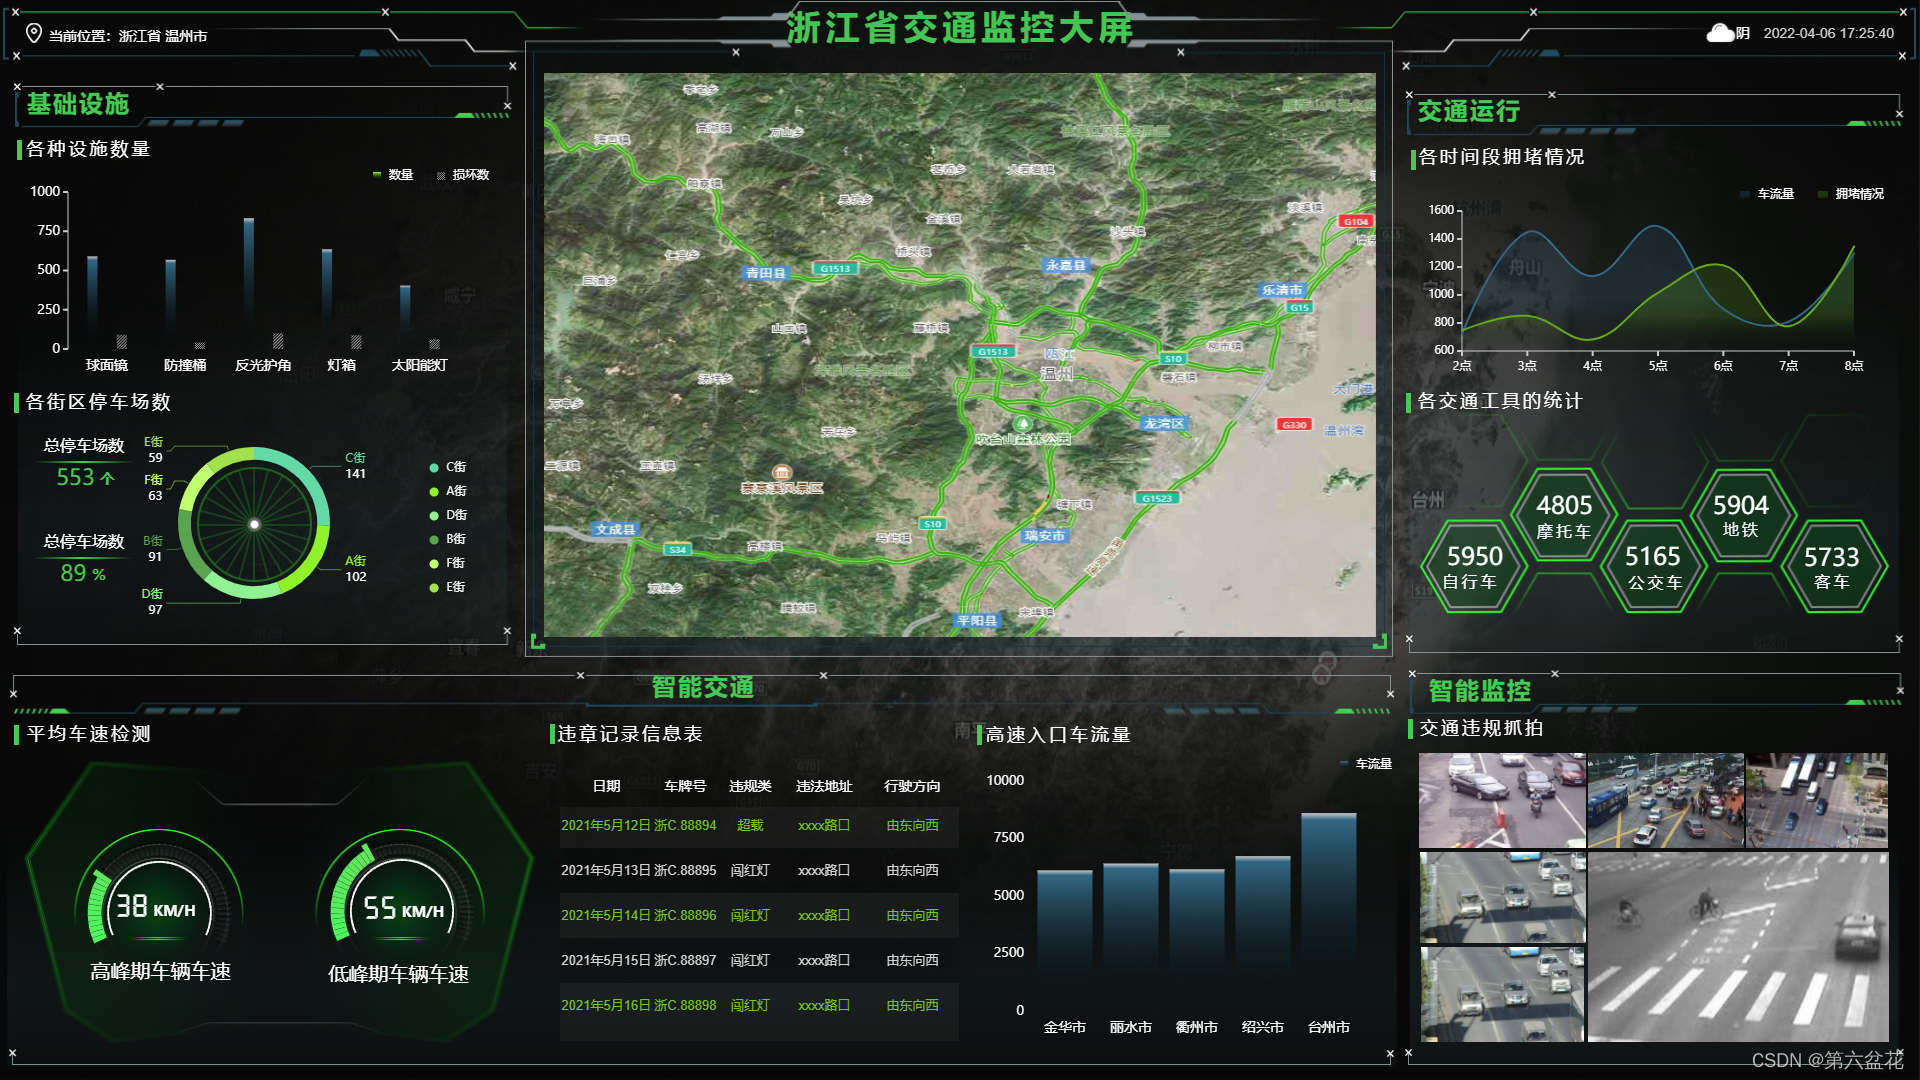Image resolution: width=1920 pixels, height=1080 pixels.
Task: Toggle the 损坏数 legend item
Action: pos(462,175)
